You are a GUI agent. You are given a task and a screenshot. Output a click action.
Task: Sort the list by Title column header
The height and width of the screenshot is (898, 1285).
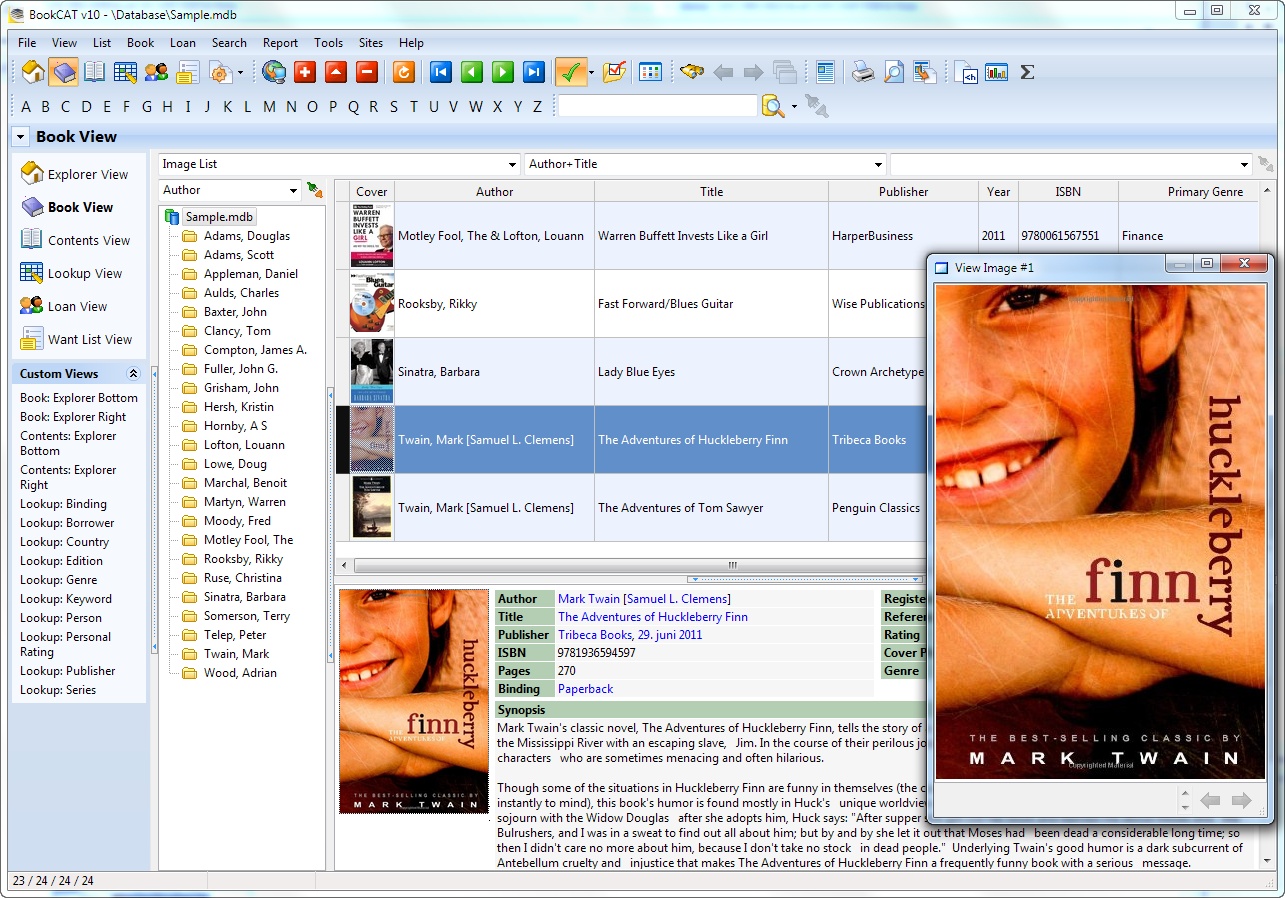tap(711, 192)
